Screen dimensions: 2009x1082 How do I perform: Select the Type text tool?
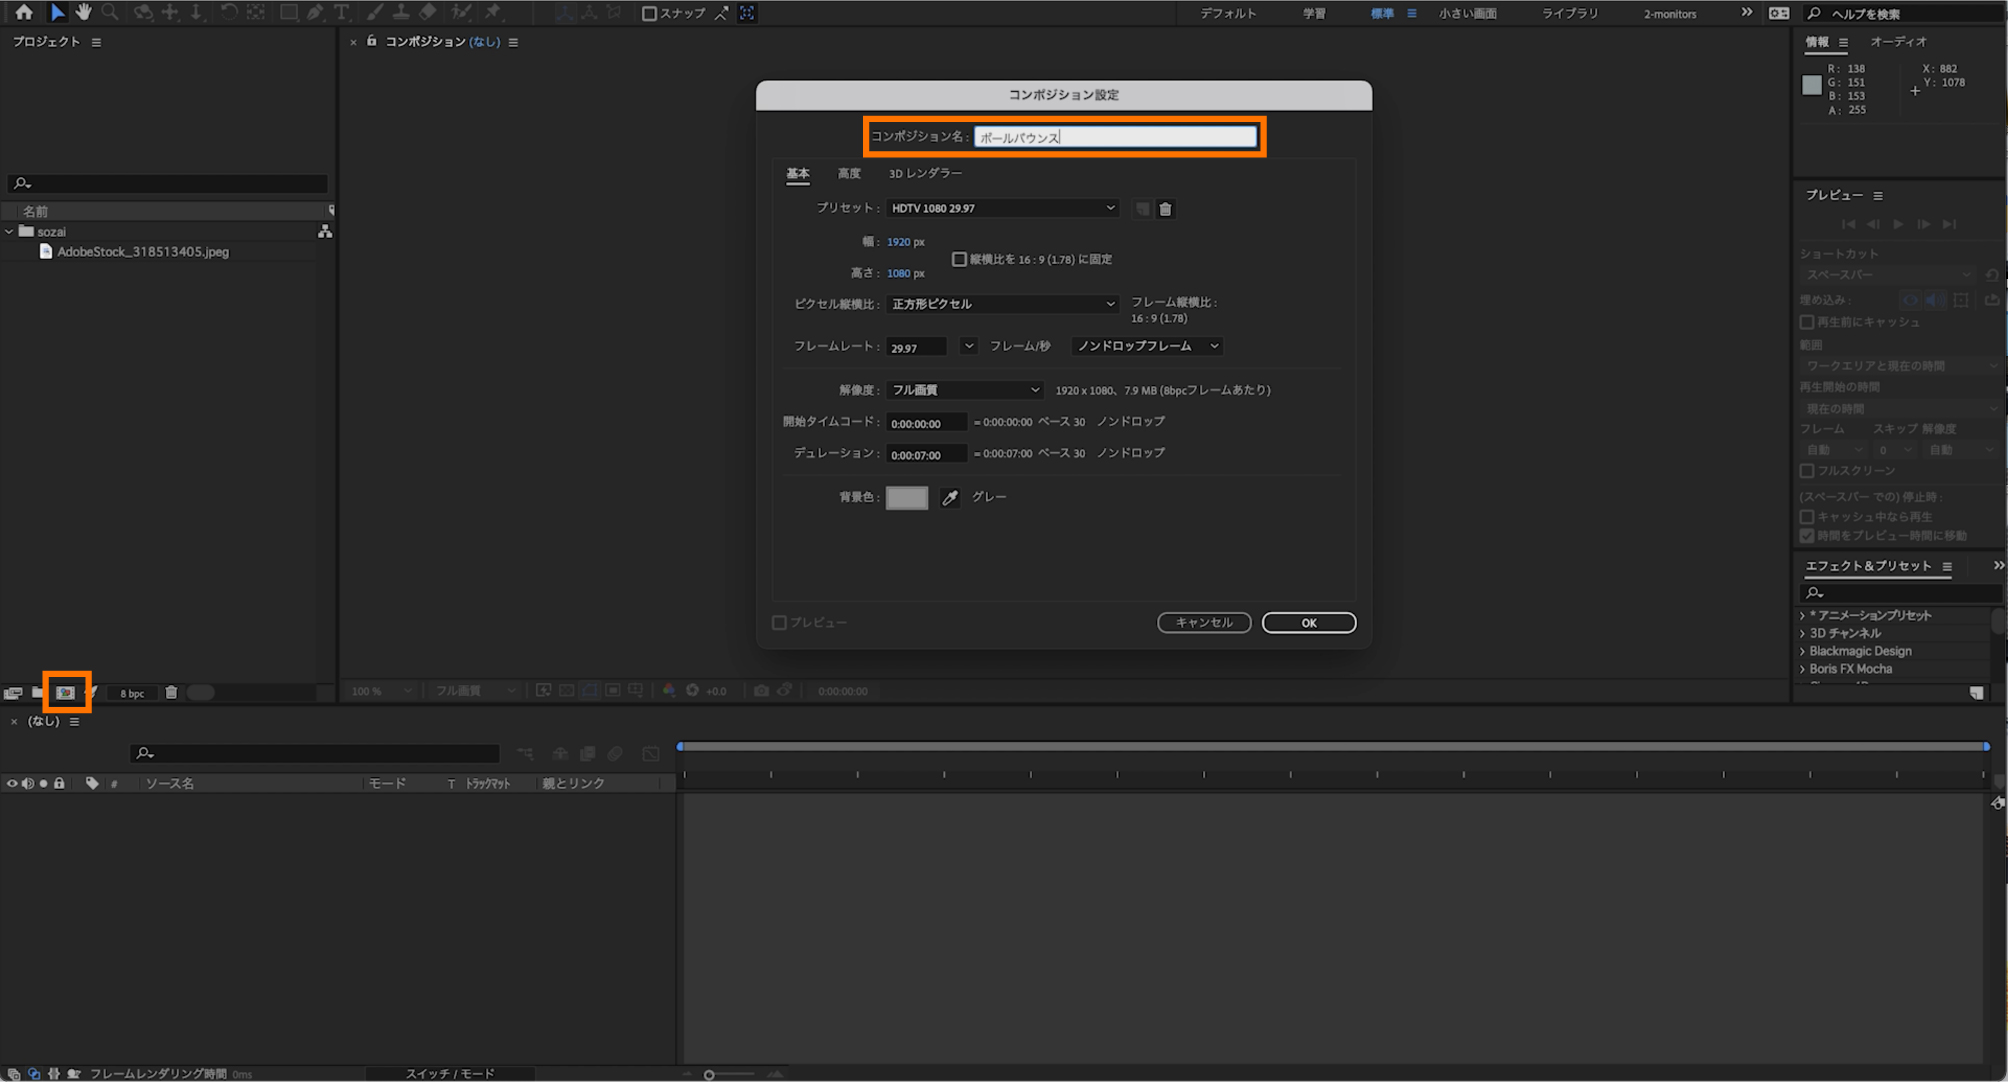(342, 12)
